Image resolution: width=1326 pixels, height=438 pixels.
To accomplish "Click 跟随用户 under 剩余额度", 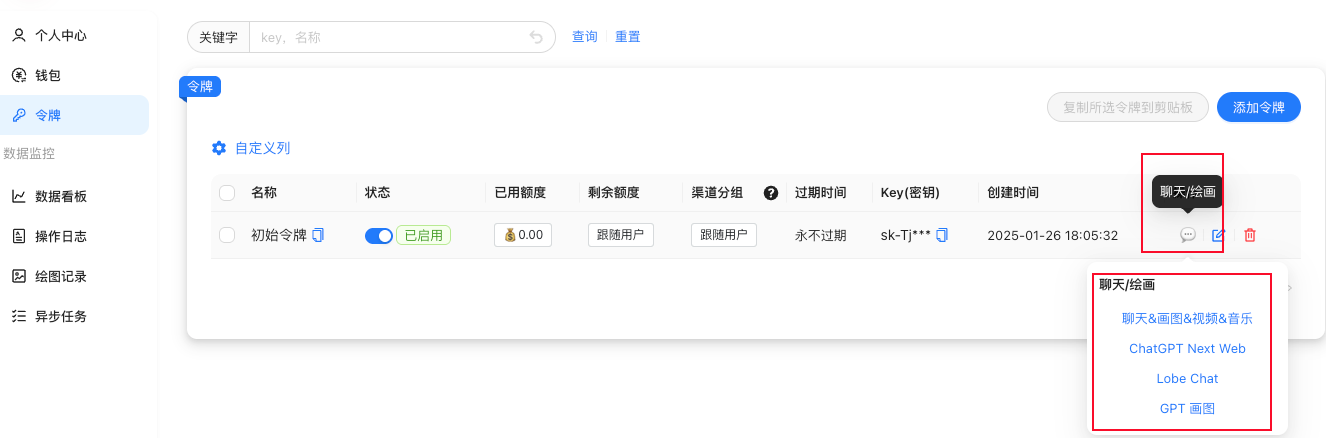I will [x=620, y=235].
